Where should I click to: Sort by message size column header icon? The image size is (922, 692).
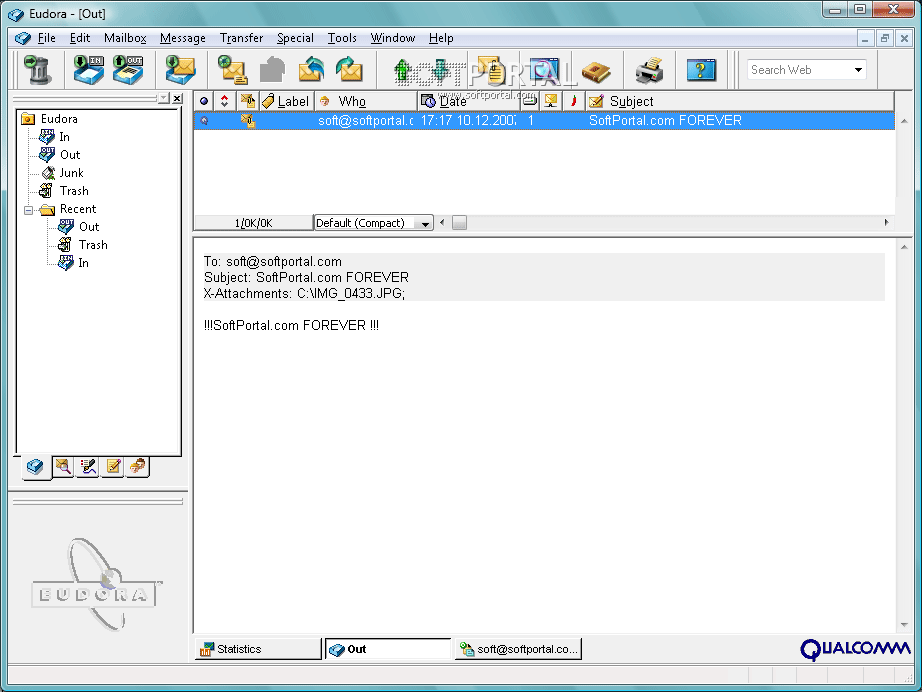click(530, 101)
